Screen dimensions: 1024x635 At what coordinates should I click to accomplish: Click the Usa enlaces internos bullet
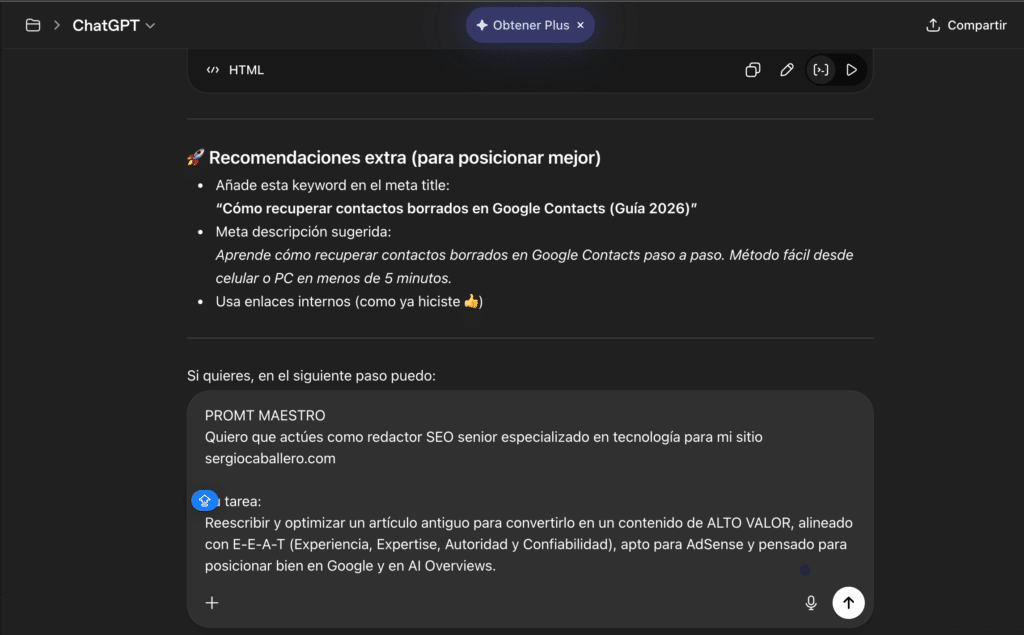(349, 301)
